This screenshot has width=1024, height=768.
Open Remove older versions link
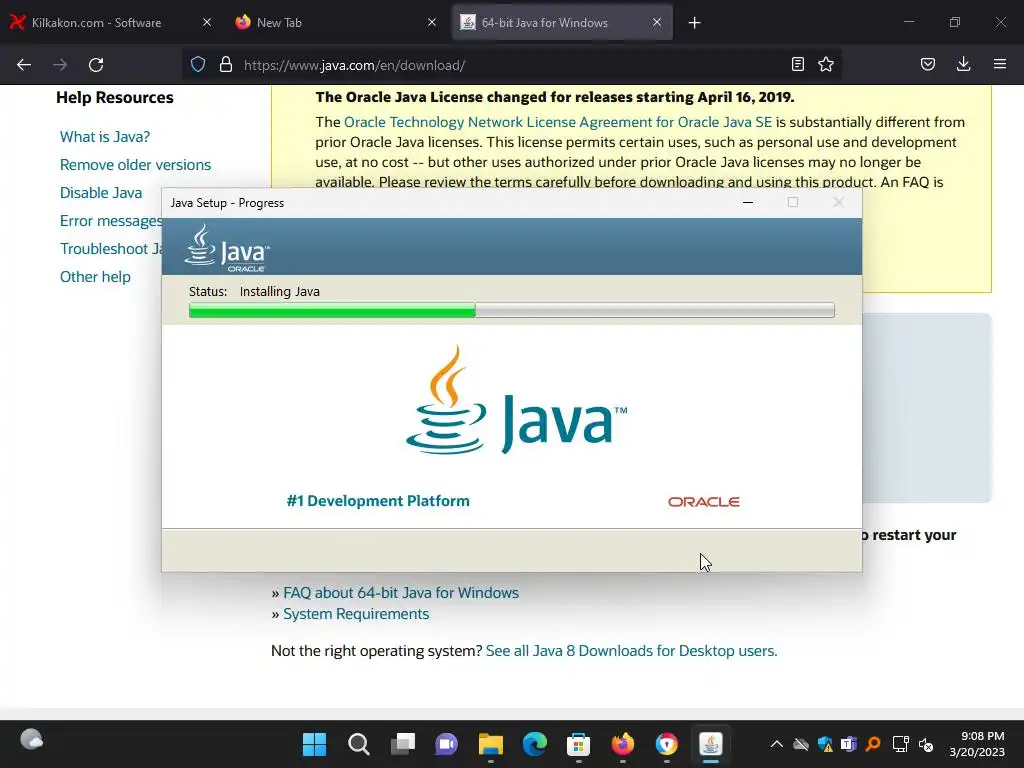pos(135,165)
